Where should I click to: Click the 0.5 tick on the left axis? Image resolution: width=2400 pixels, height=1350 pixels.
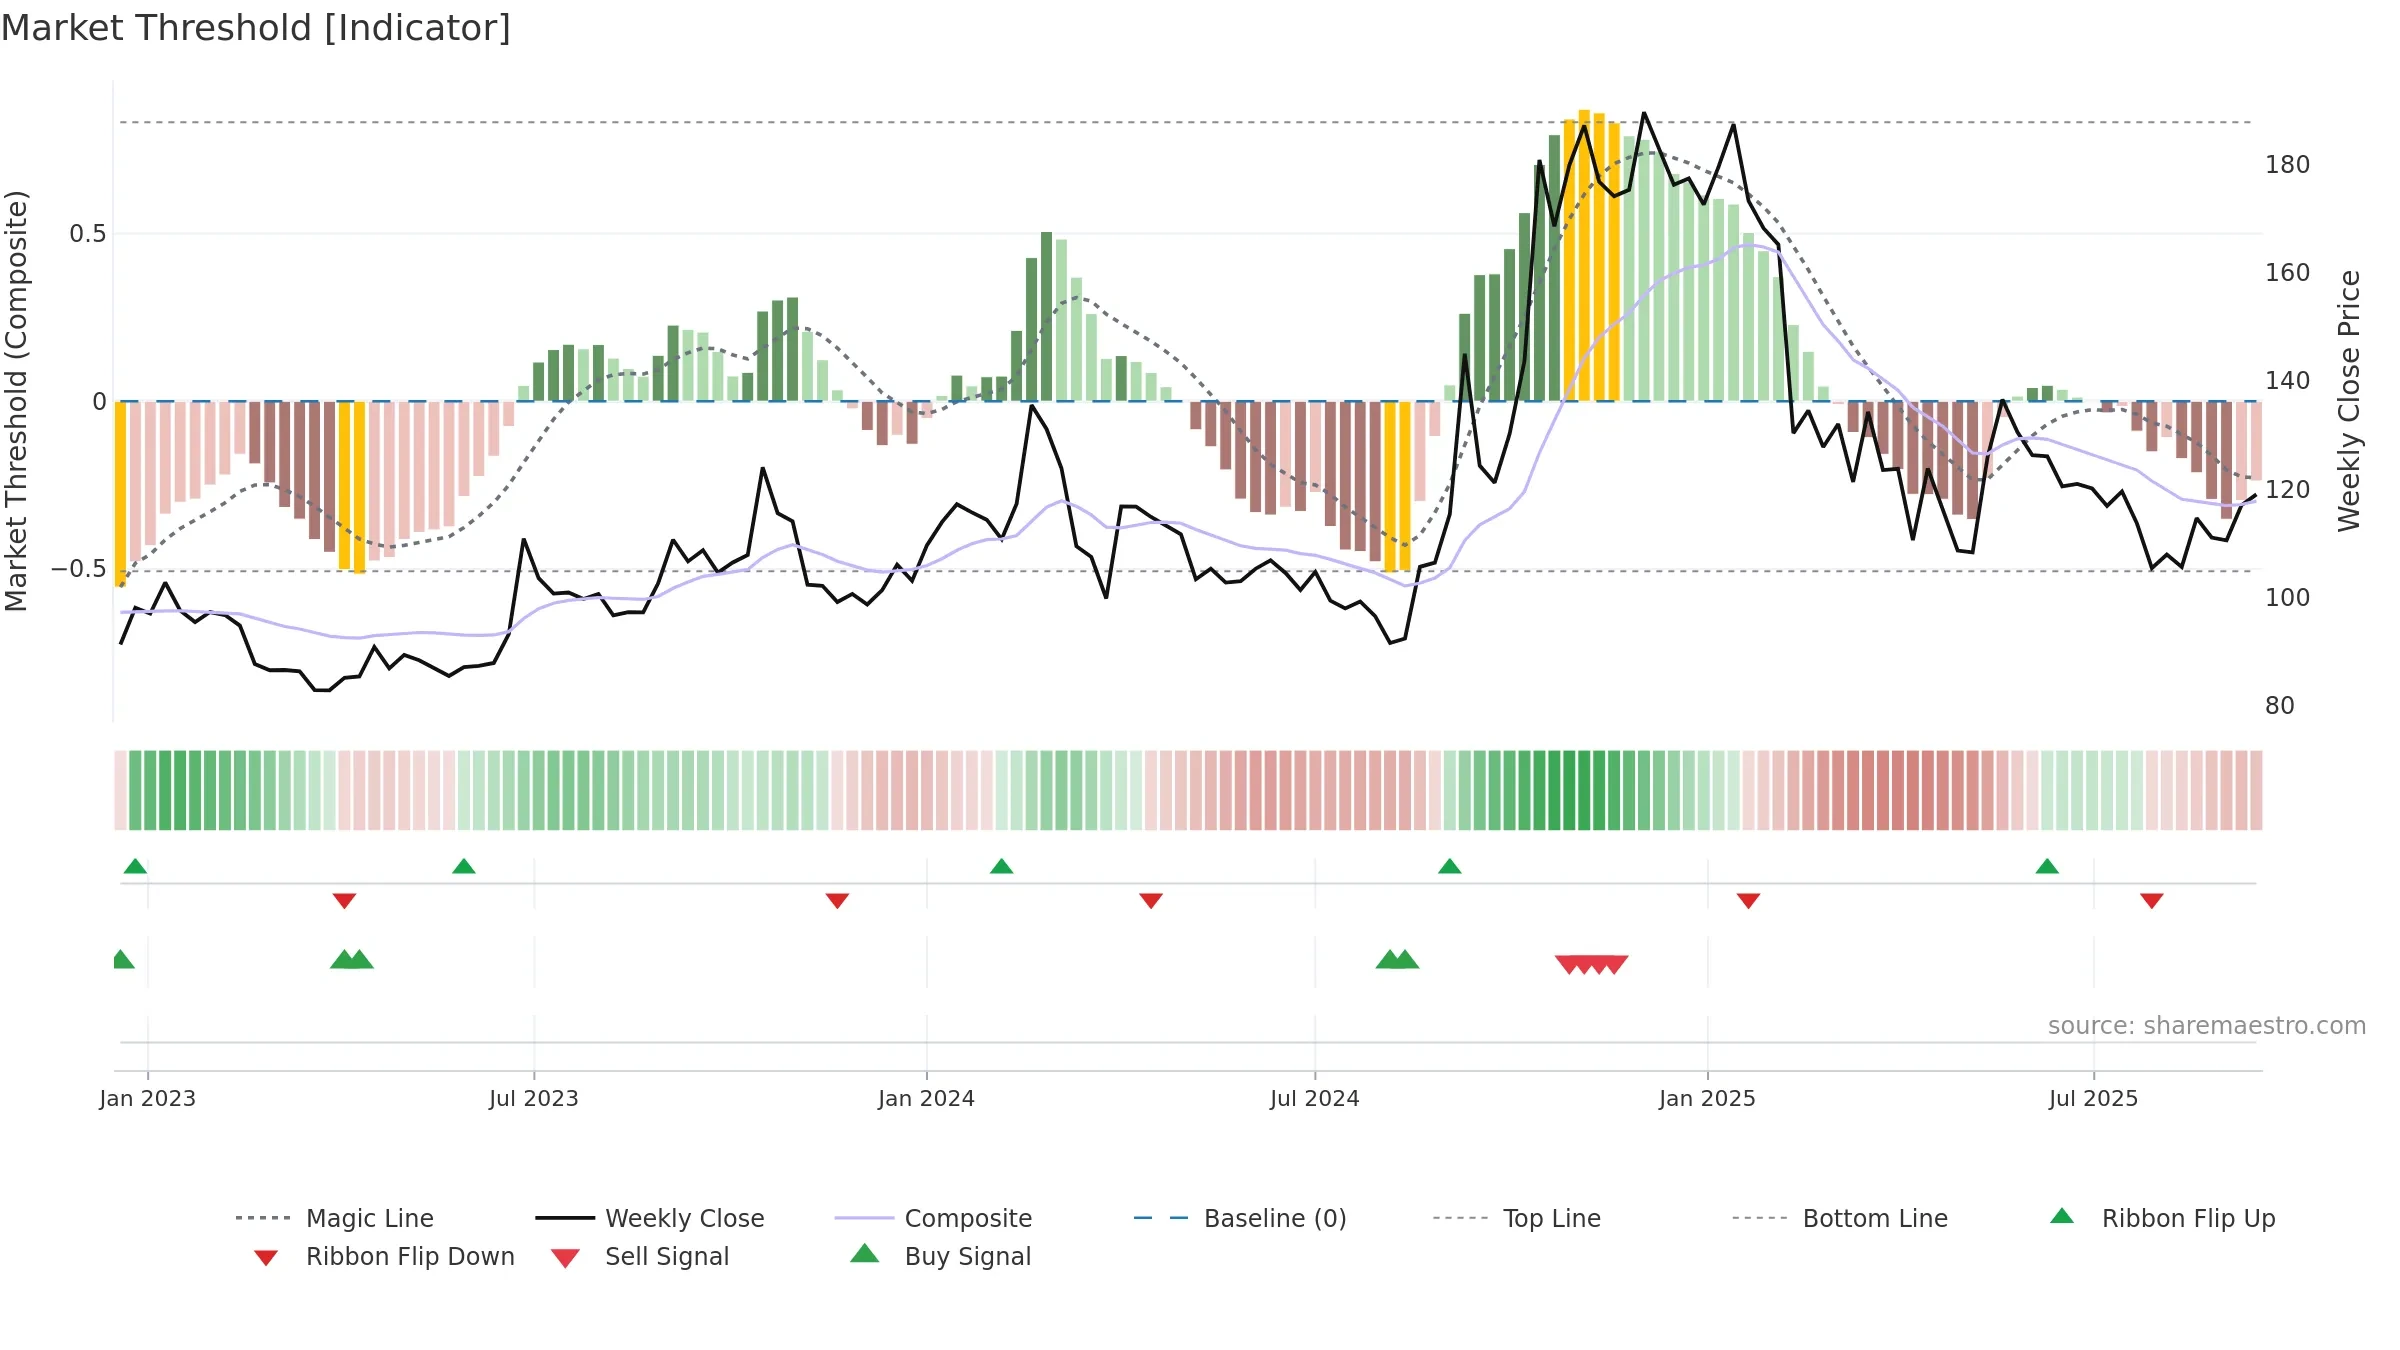click(x=87, y=234)
